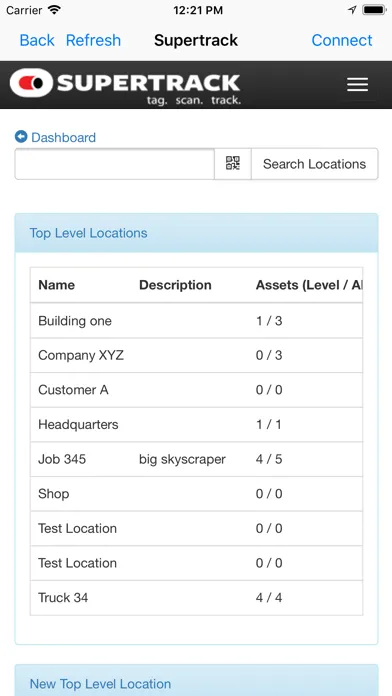
Task: Tap the Wi-Fi signal icon
Action: pyautogui.click(x=55, y=10)
